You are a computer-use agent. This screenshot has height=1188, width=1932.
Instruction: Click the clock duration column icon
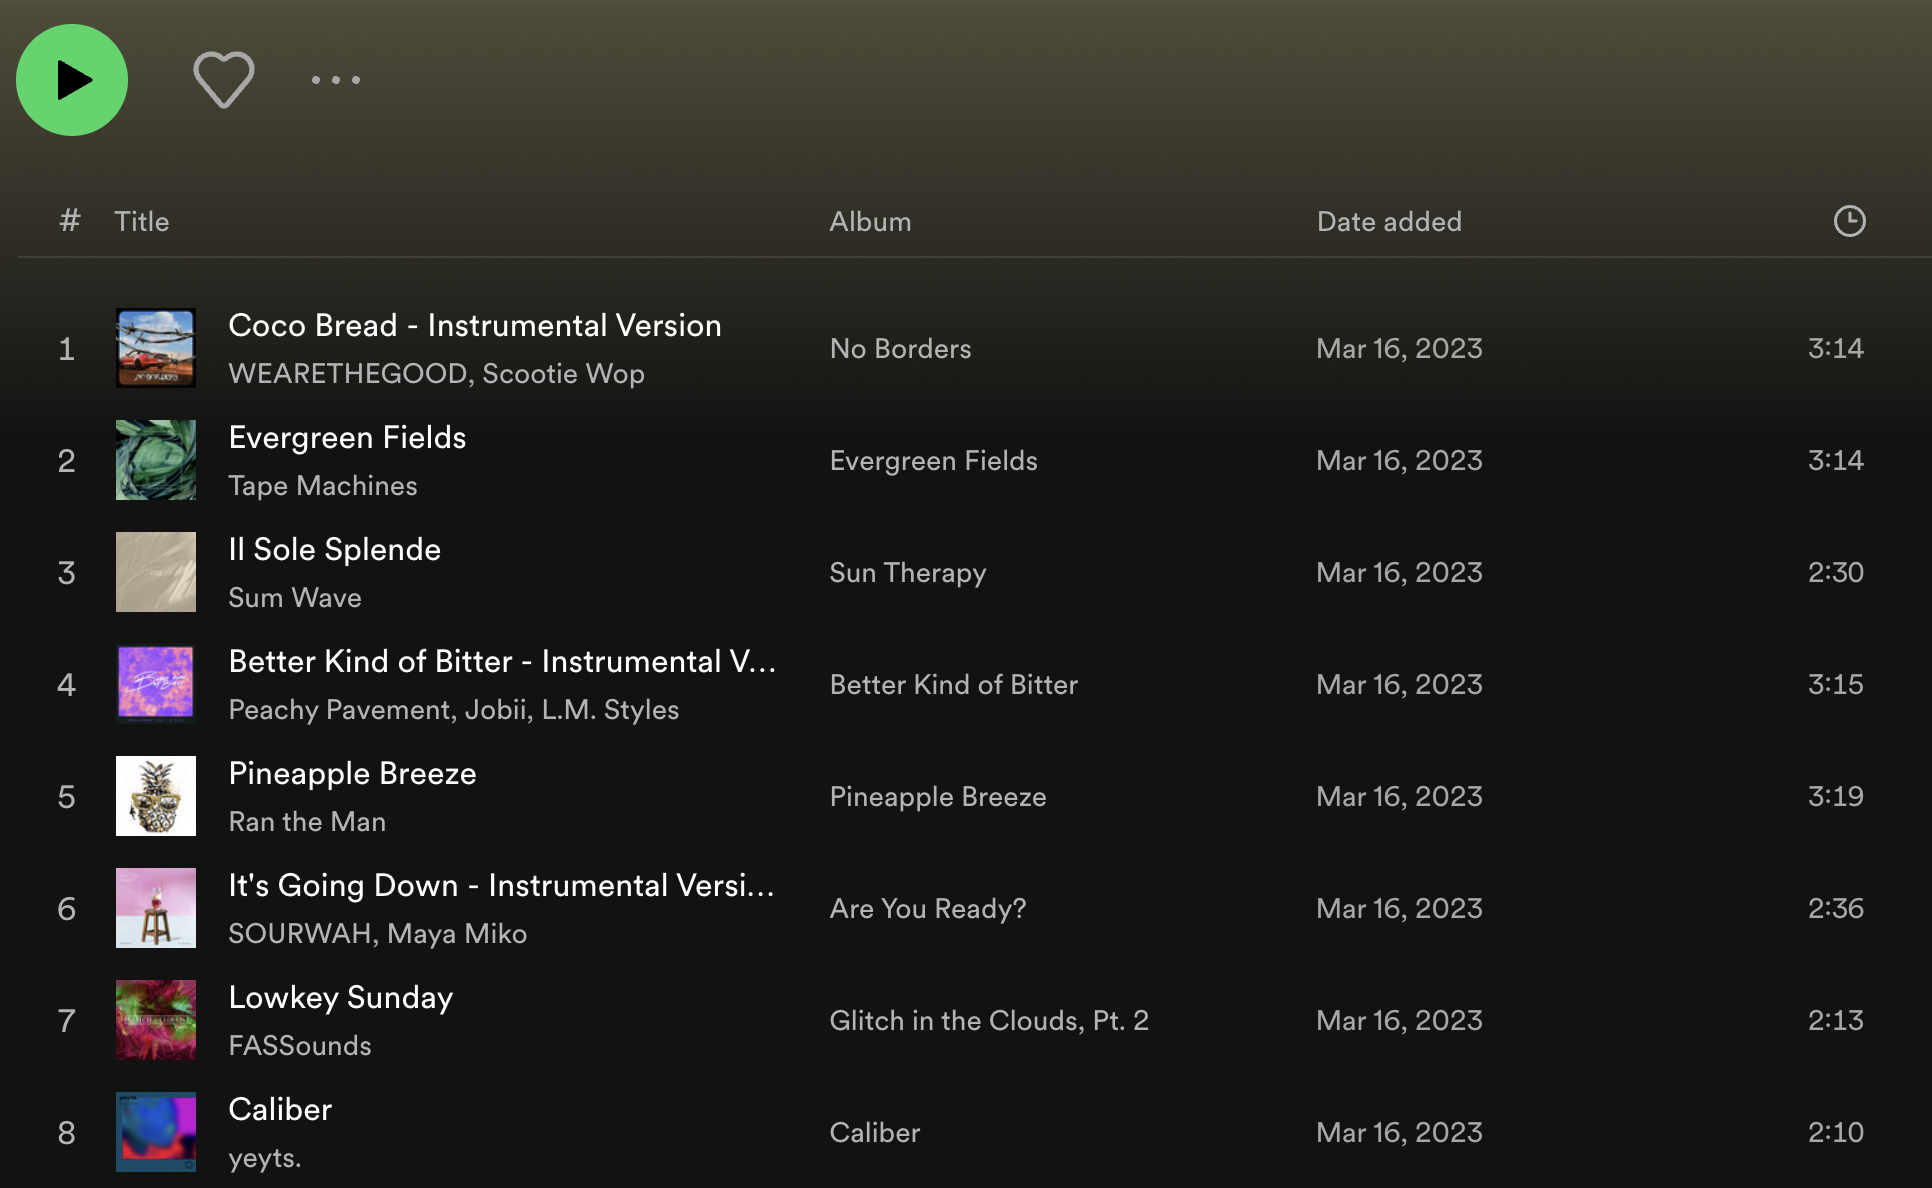(x=1848, y=221)
